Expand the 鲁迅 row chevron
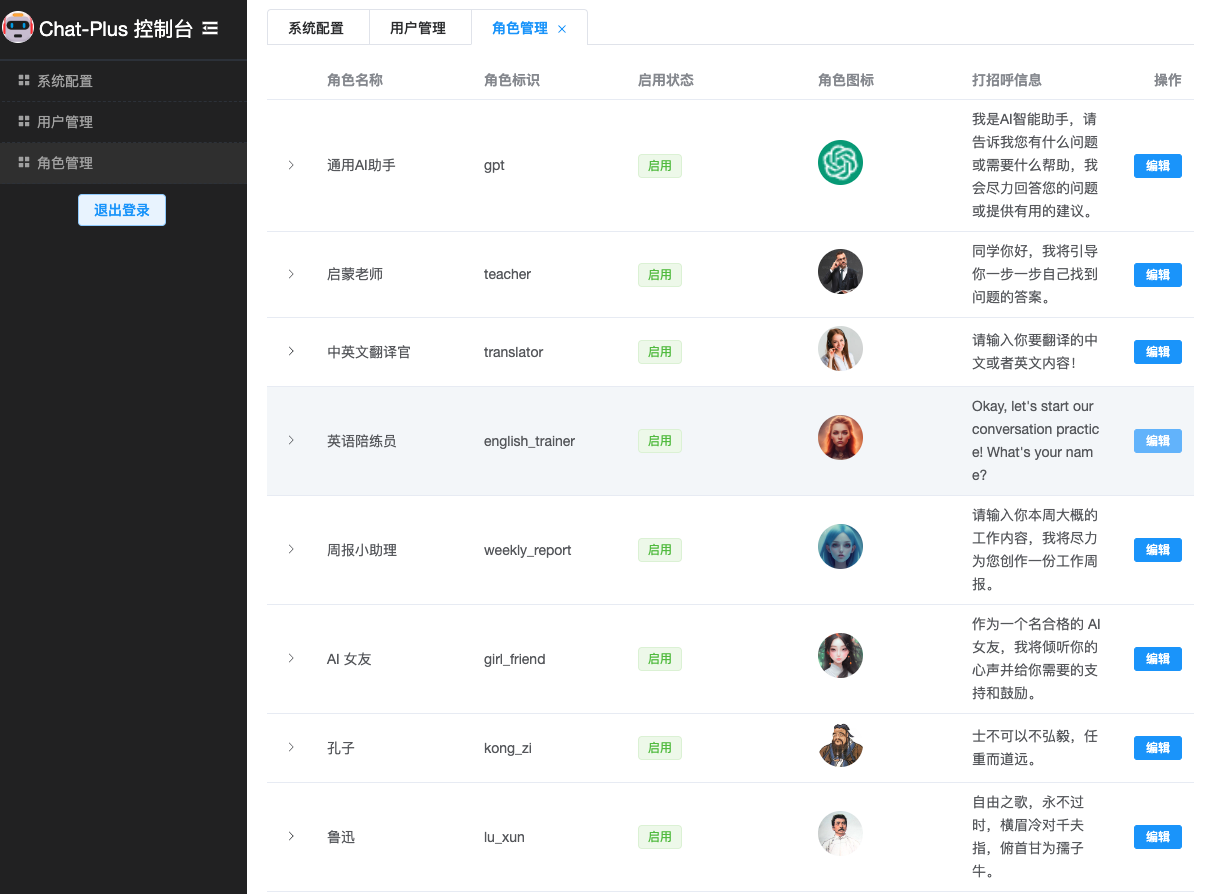Image resolution: width=1213 pixels, height=894 pixels. coord(291,836)
